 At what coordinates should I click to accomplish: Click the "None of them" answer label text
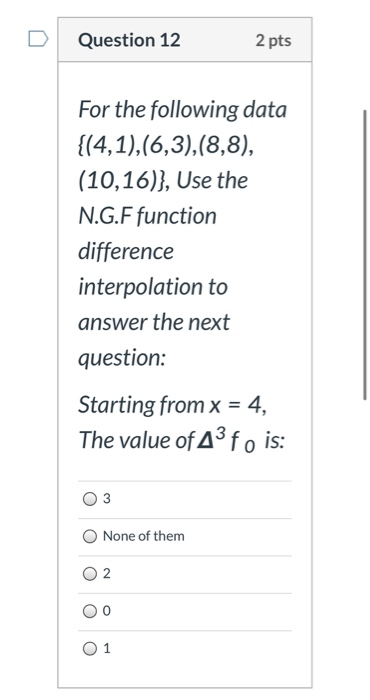[144, 536]
